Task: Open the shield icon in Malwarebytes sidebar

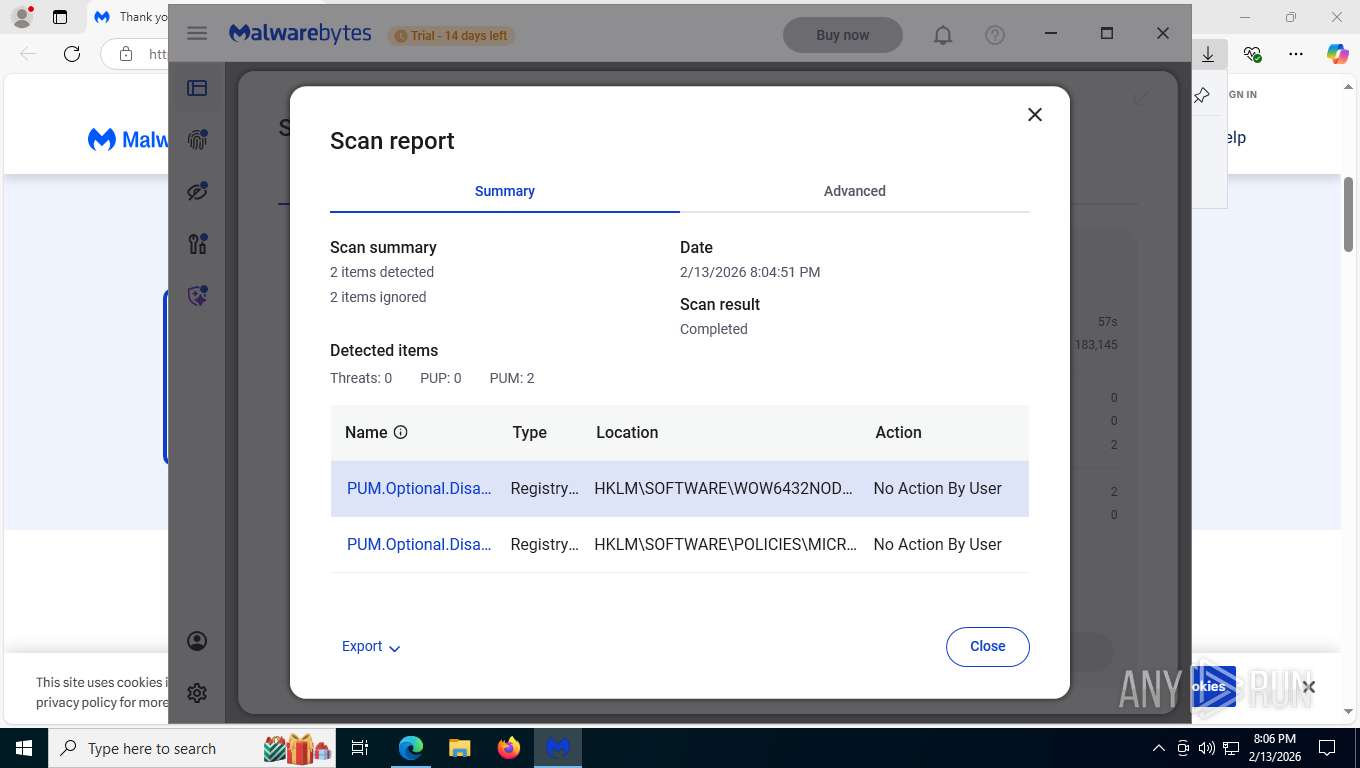Action: click(x=197, y=296)
